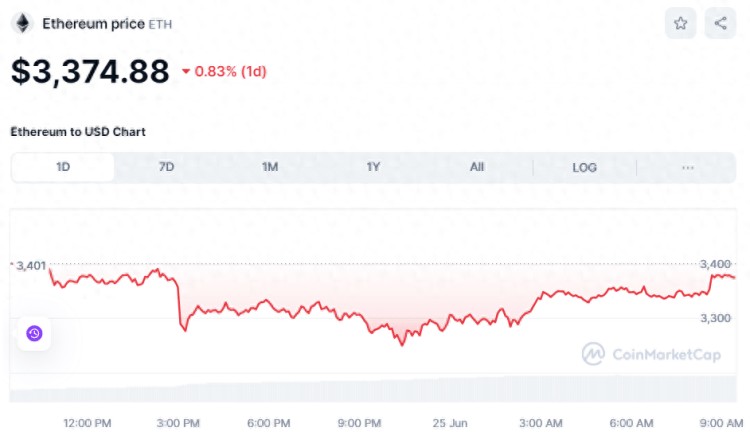Click the red down-arrow change indicator
This screenshot has height=443, width=750.
click(x=186, y=72)
